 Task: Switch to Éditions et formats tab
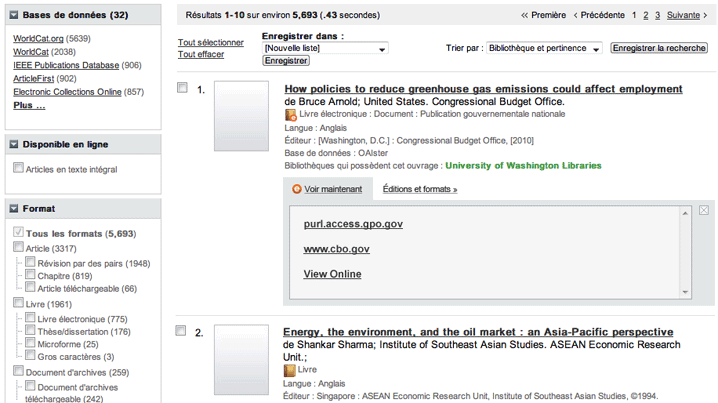point(419,189)
